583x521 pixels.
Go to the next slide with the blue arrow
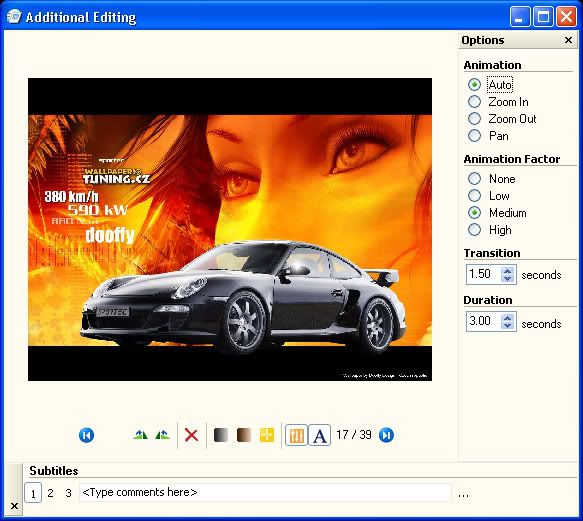[386, 435]
